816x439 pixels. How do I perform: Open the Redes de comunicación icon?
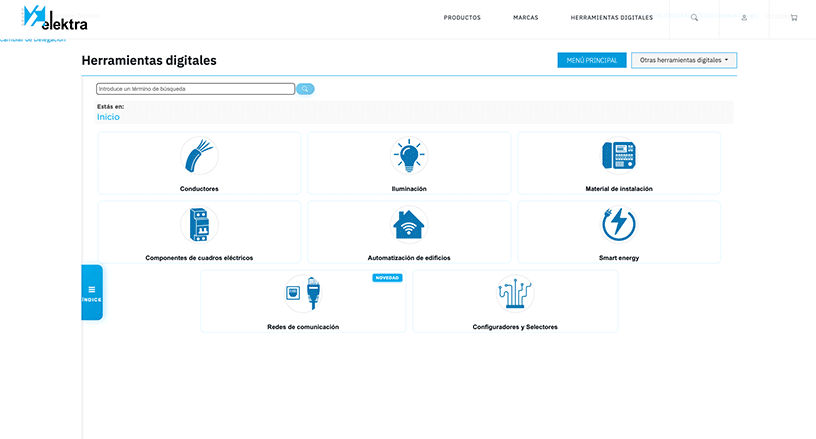tap(303, 294)
